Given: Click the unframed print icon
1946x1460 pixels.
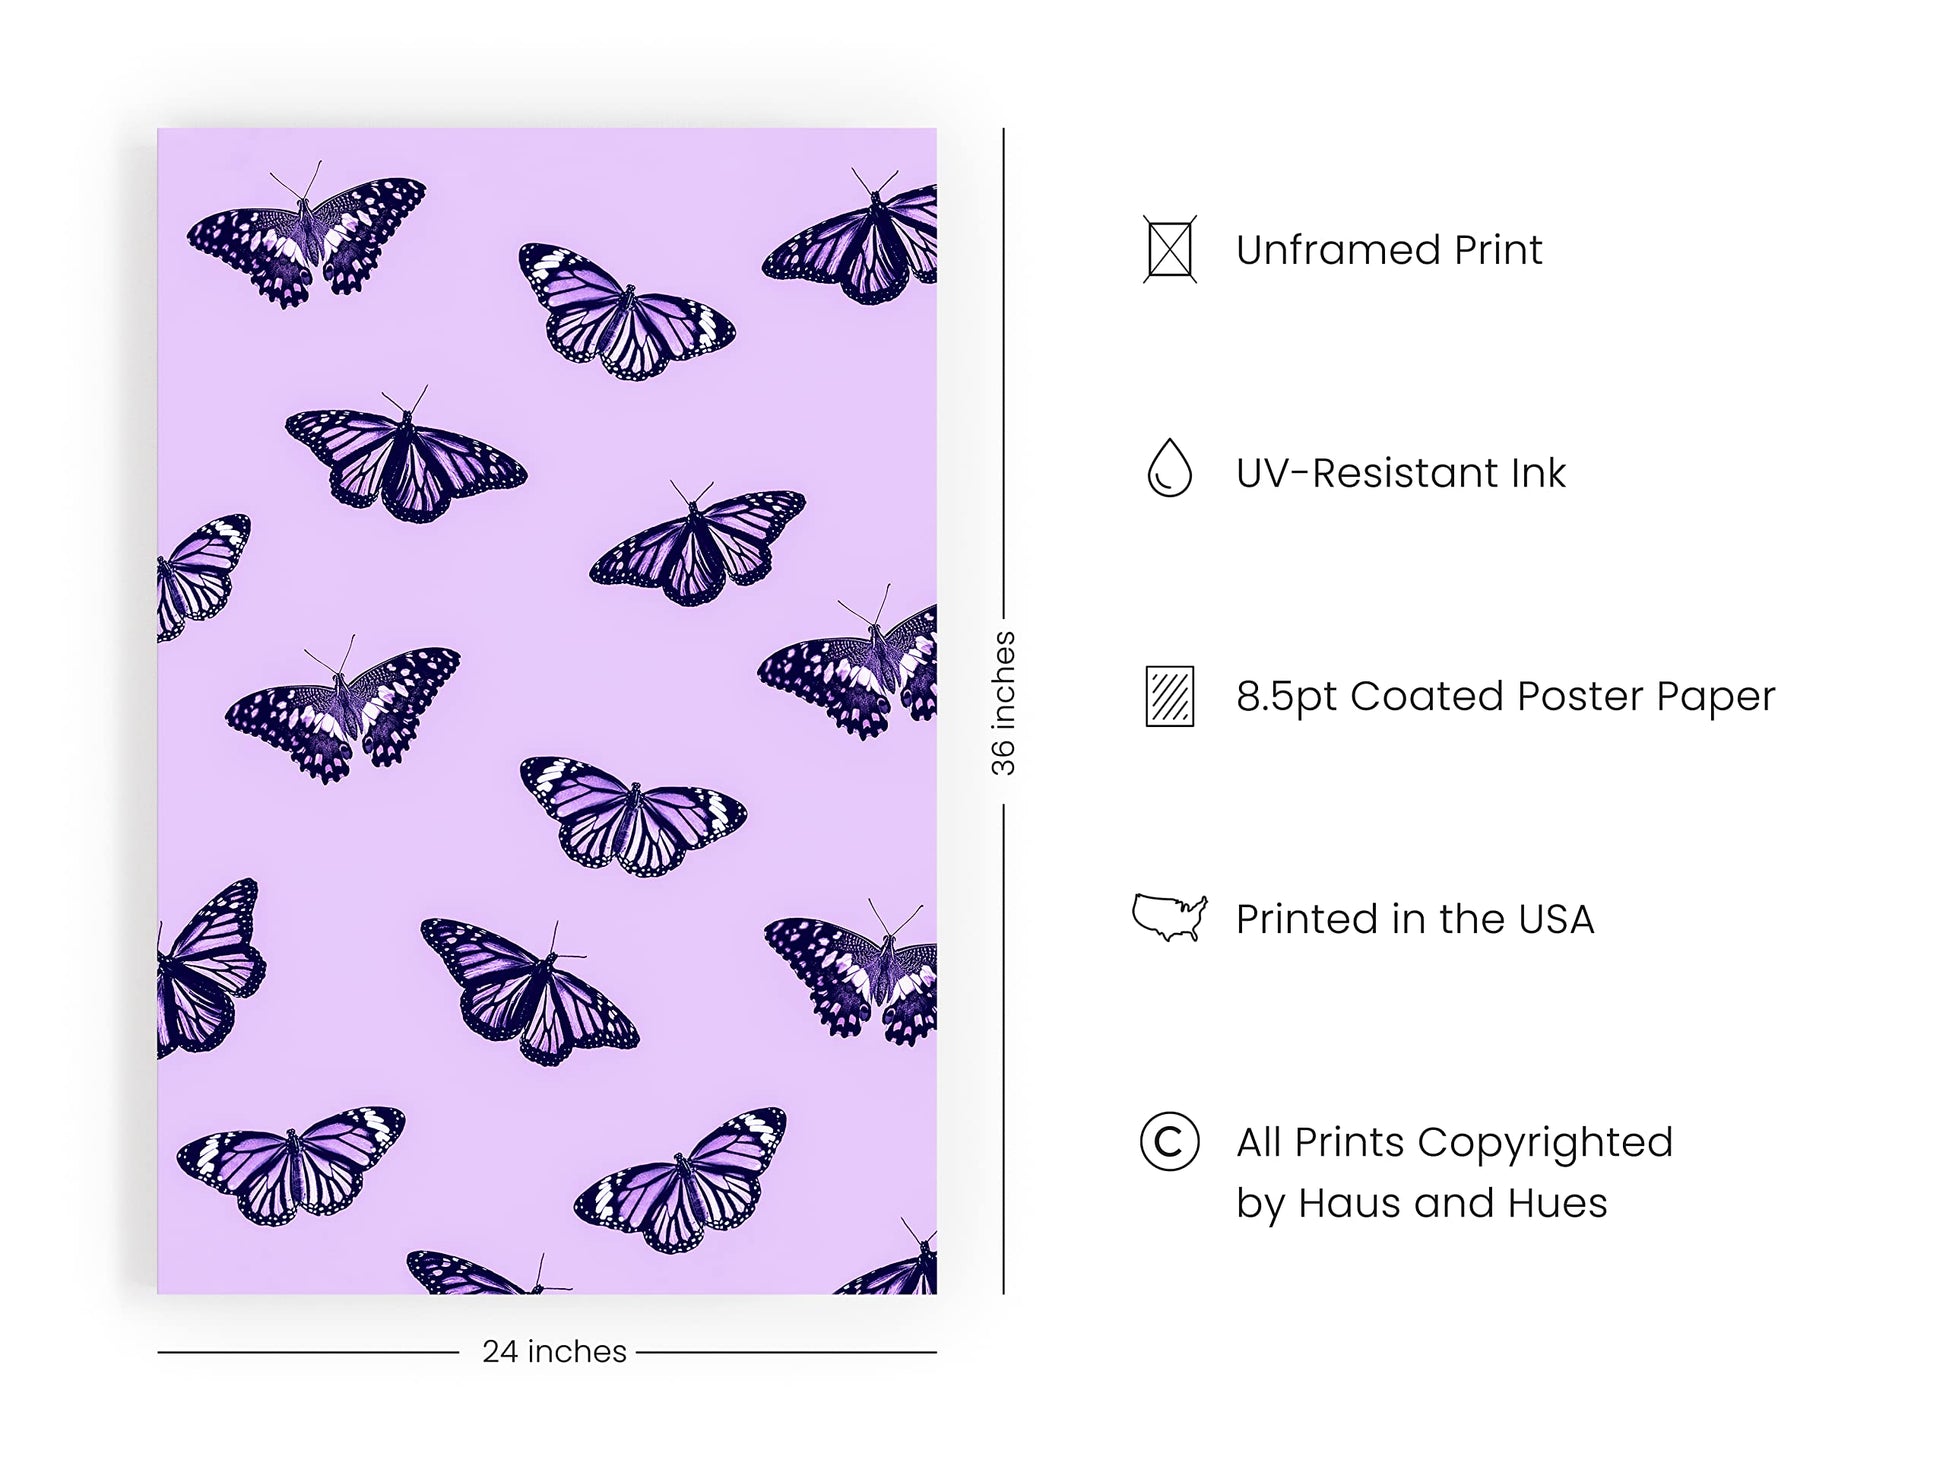Looking at the screenshot, I should point(1169,249).
